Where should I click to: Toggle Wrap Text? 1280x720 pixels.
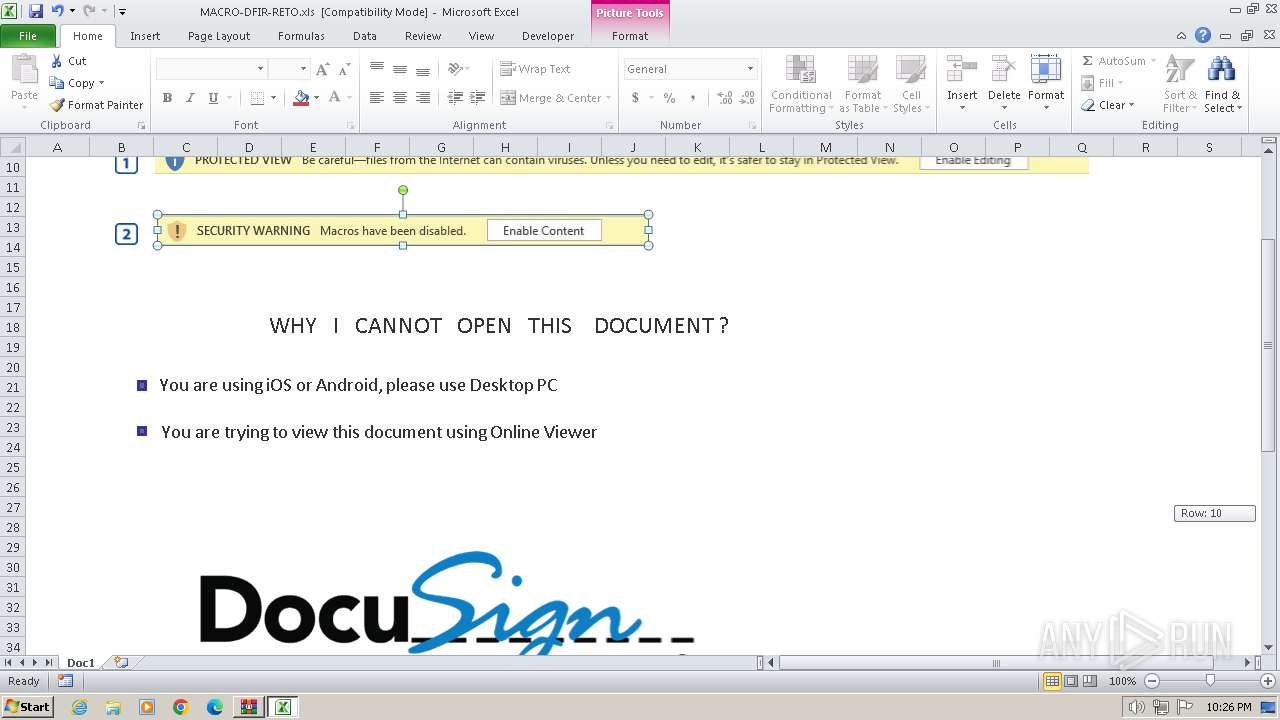pyautogui.click(x=535, y=69)
